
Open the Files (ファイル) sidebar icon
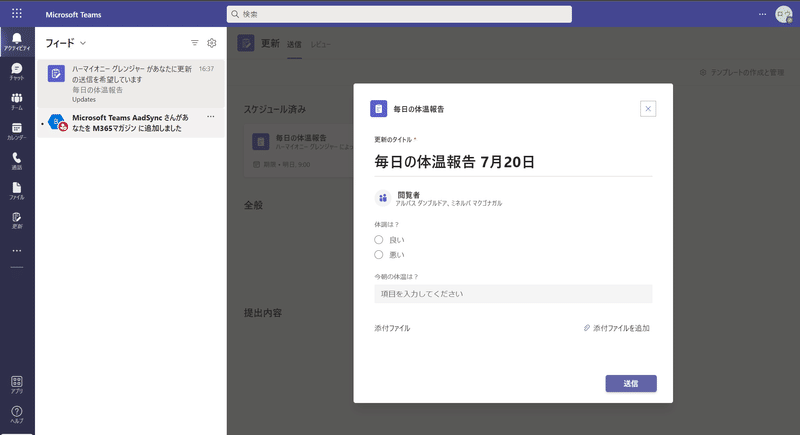pyautogui.click(x=17, y=191)
